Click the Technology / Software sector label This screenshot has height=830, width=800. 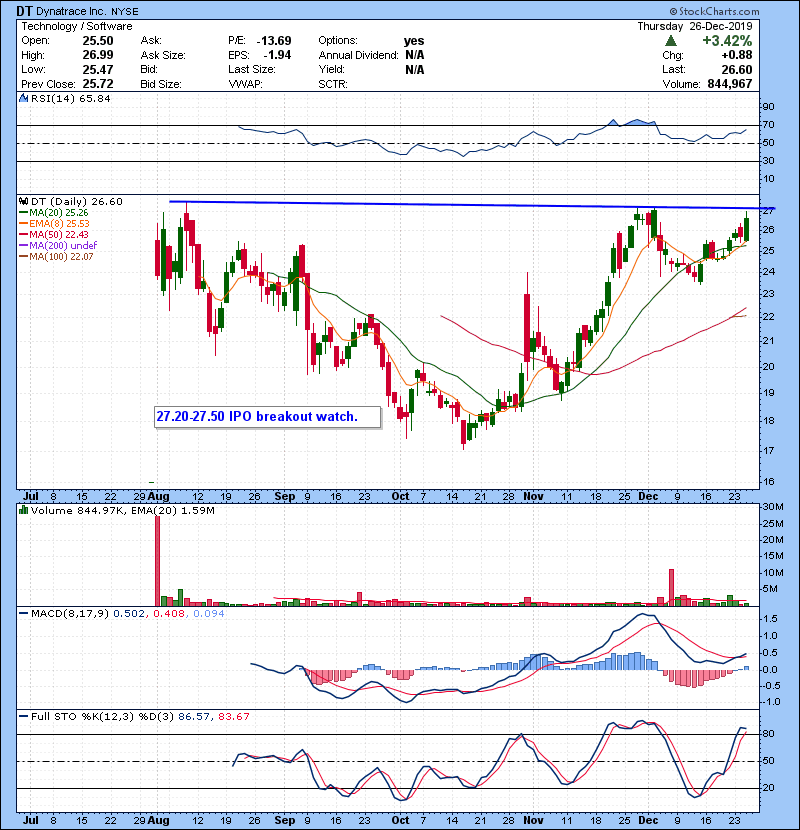77,26
